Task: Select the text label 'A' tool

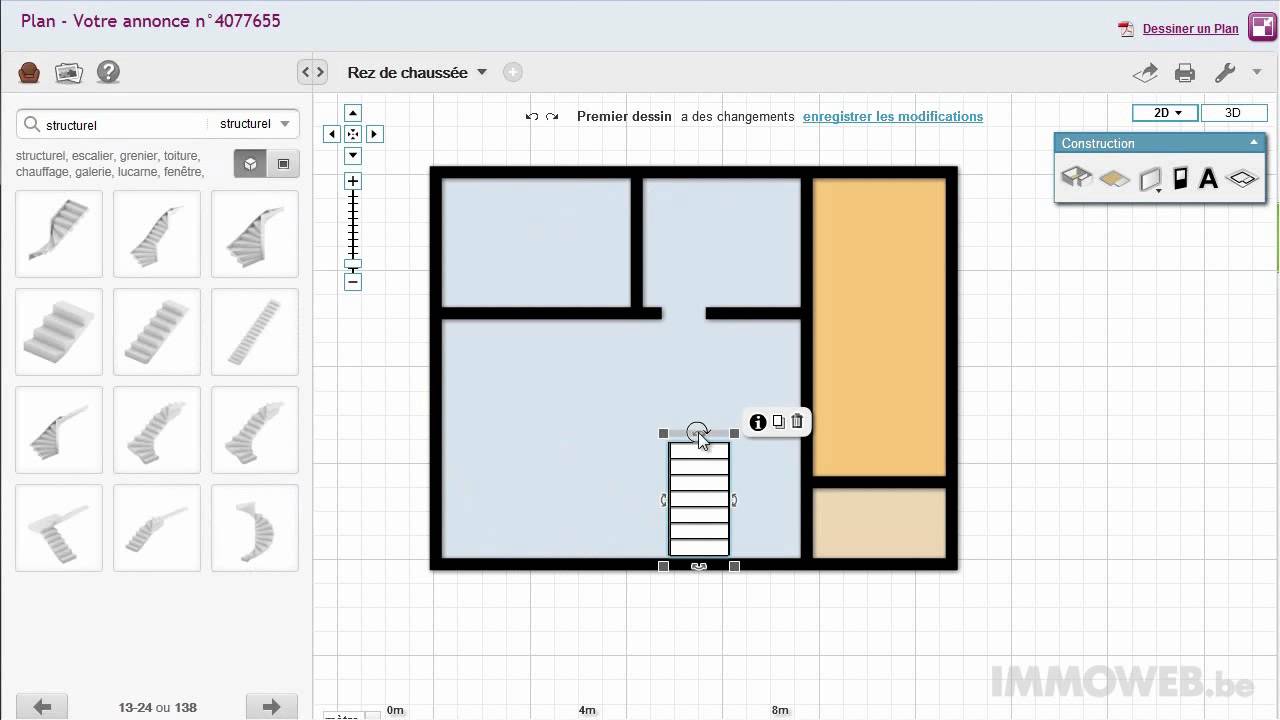Action: click(1208, 179)
